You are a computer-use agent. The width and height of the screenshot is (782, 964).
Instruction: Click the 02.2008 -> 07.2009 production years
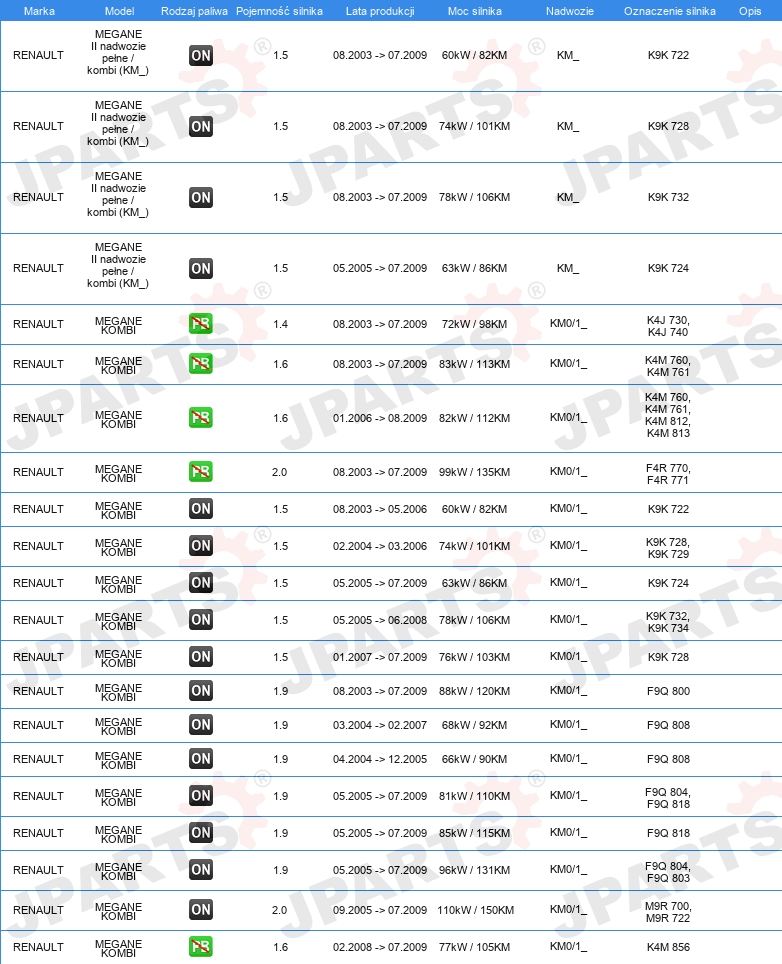click(380, 947)
